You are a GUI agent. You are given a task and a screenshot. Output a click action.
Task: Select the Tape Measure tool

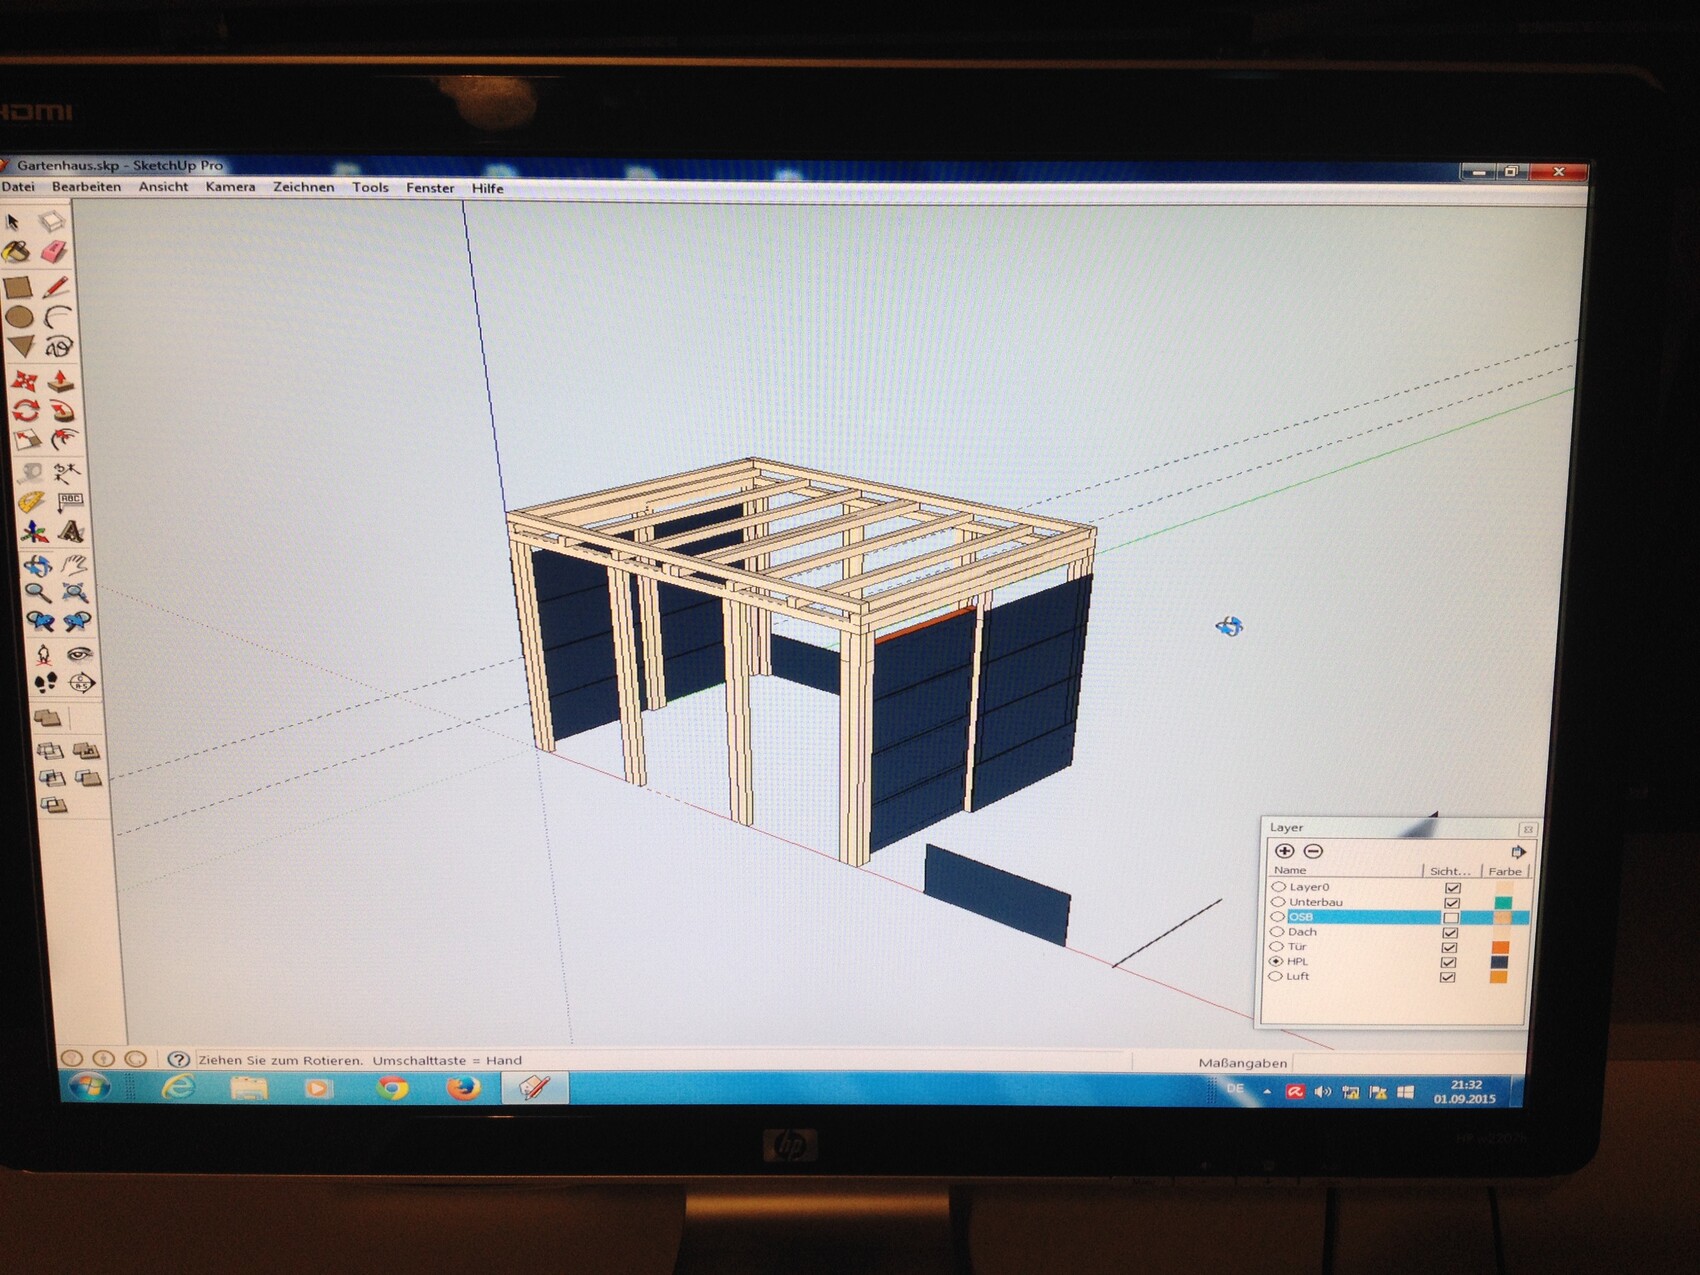[30, 472]
